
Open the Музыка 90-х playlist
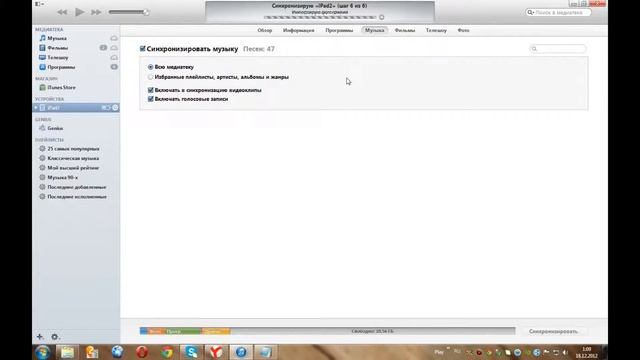[62, 178]
